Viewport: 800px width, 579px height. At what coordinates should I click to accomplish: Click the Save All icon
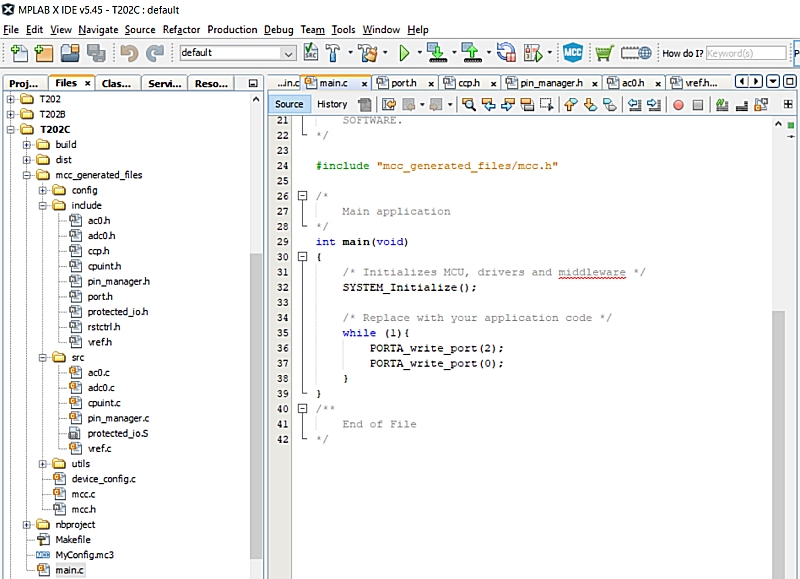tap(95, 52)
